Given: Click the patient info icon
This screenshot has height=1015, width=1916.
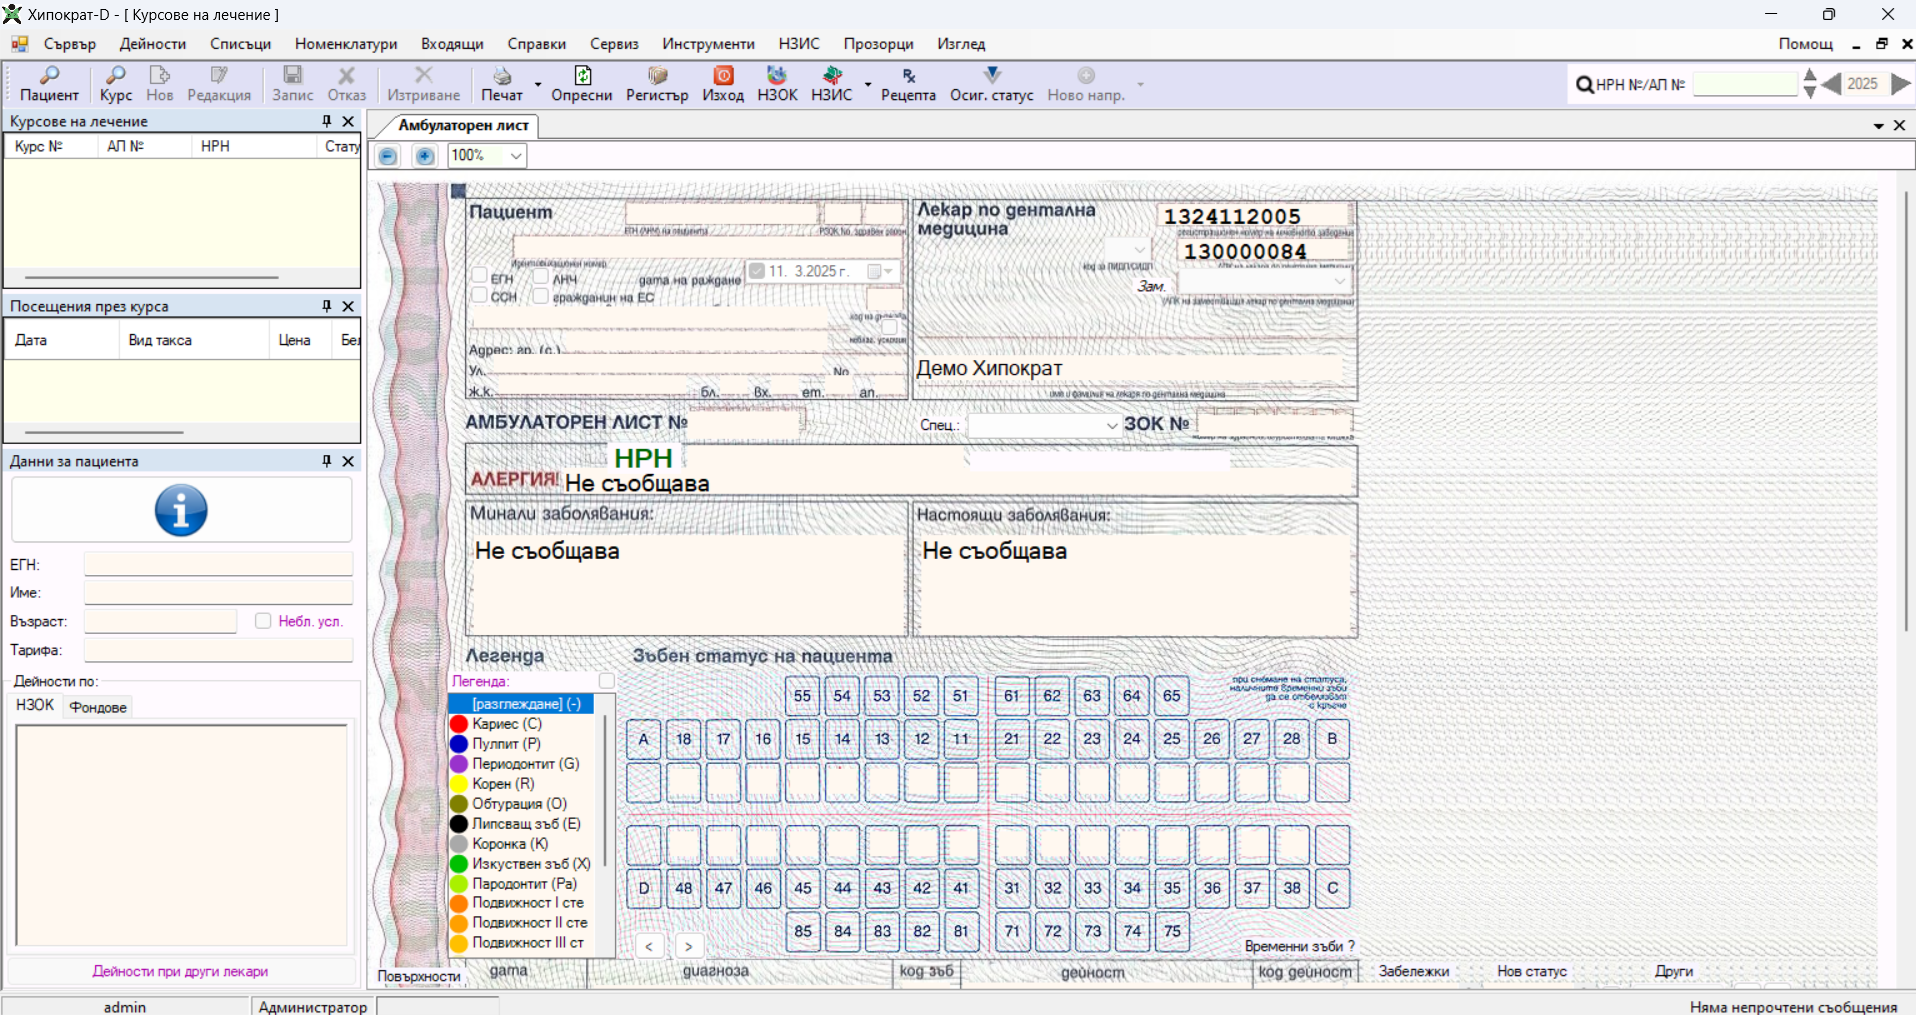Looking at the screenshot, I should [181, 510].
